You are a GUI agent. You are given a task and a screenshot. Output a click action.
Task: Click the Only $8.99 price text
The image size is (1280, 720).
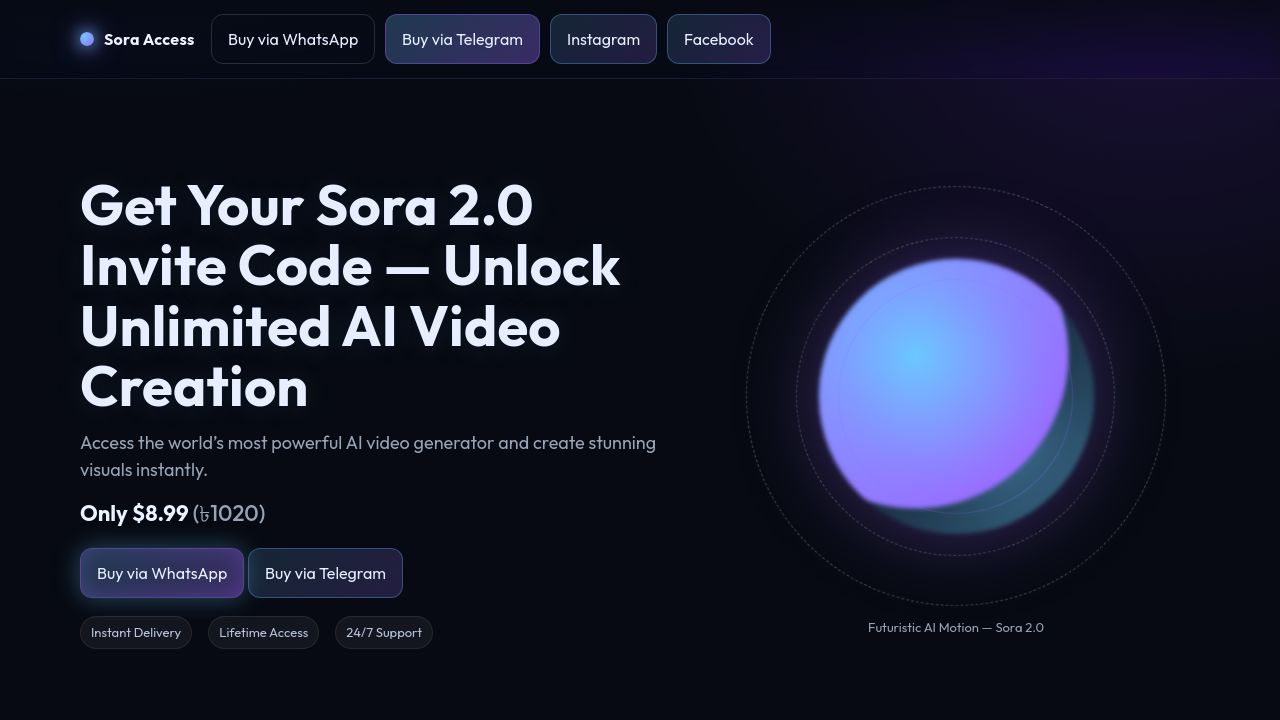click(x=134, y=513)
